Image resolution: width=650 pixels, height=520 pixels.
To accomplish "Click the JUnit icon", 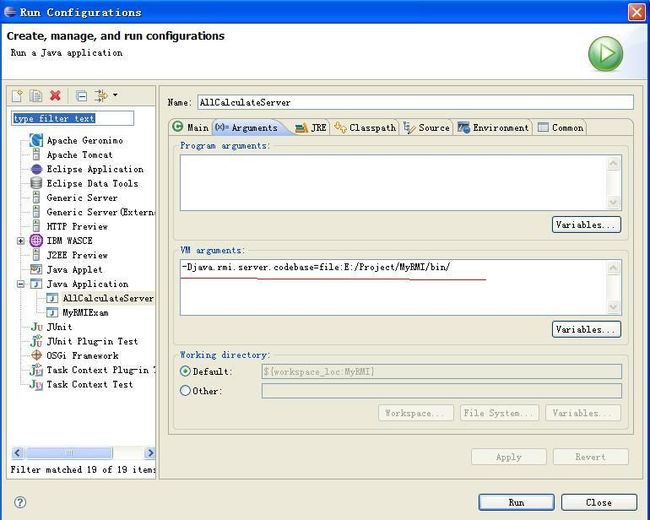I will coord(36,327).
